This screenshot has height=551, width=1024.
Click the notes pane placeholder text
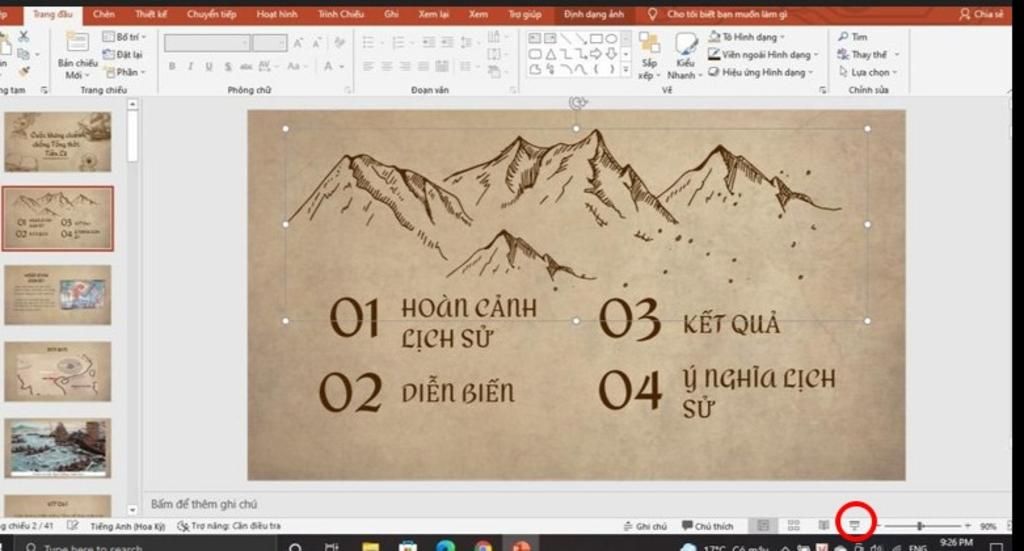click(204, 504)
